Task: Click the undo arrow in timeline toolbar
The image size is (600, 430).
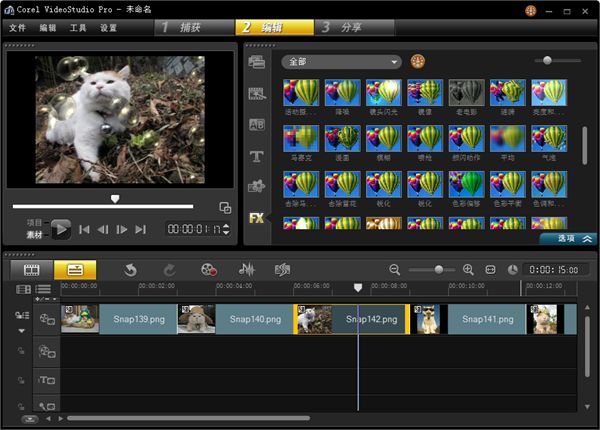Action: pos(130,270)
